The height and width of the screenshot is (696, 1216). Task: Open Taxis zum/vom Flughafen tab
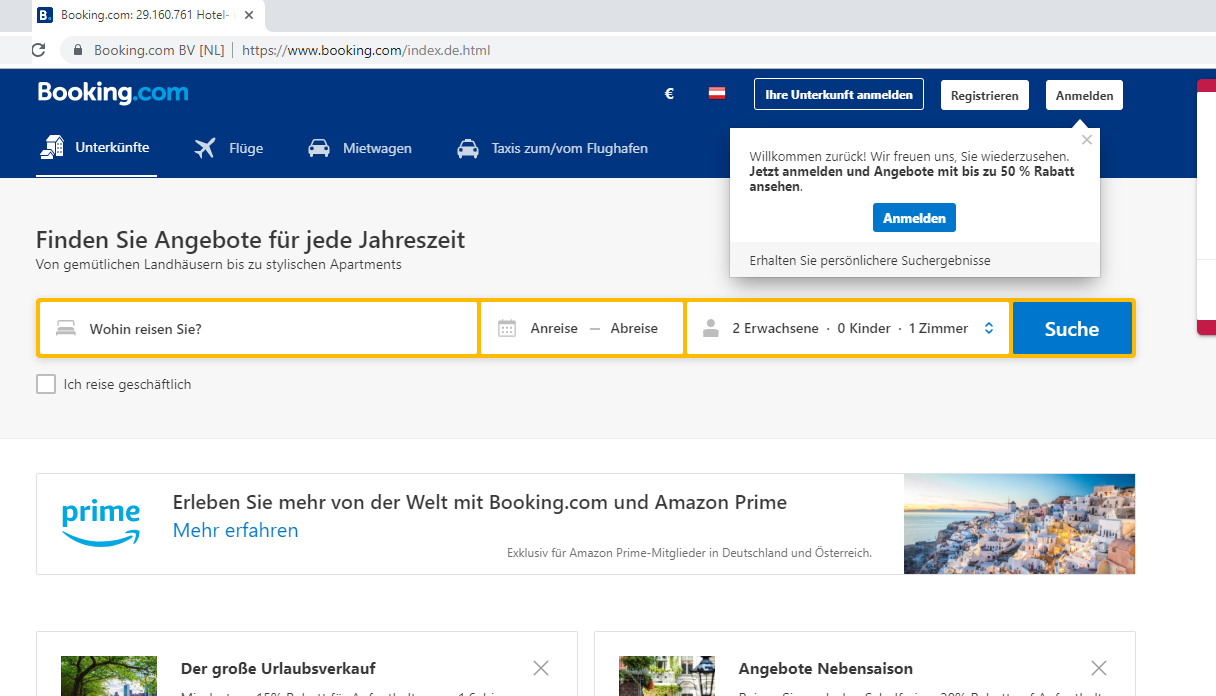coord(552,148)
